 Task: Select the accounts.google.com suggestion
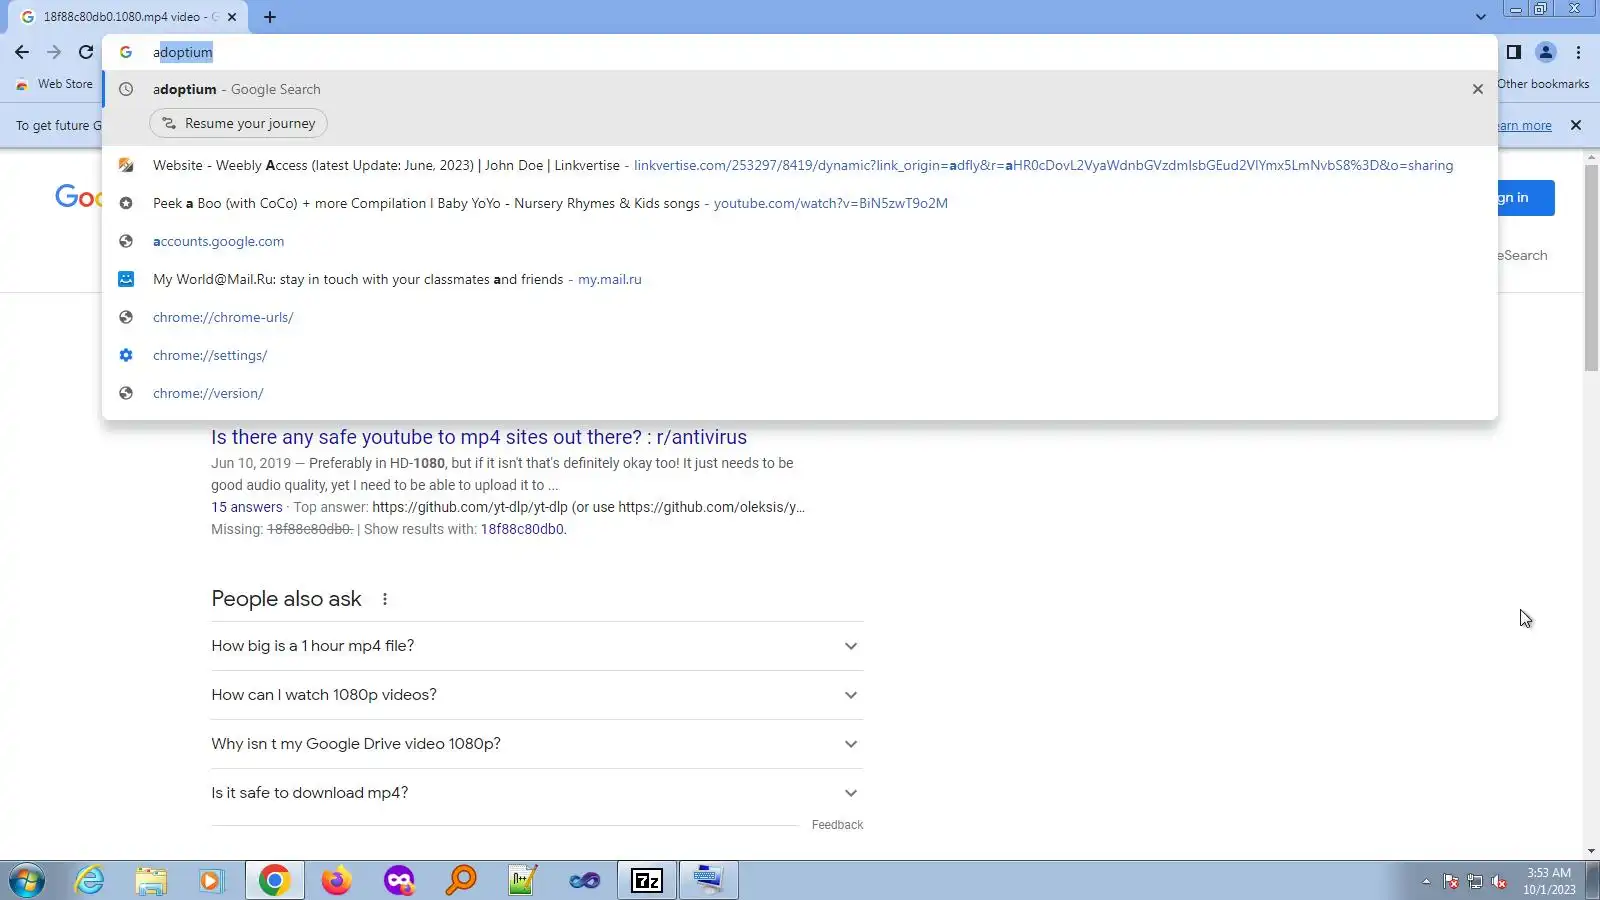[800, 241]
